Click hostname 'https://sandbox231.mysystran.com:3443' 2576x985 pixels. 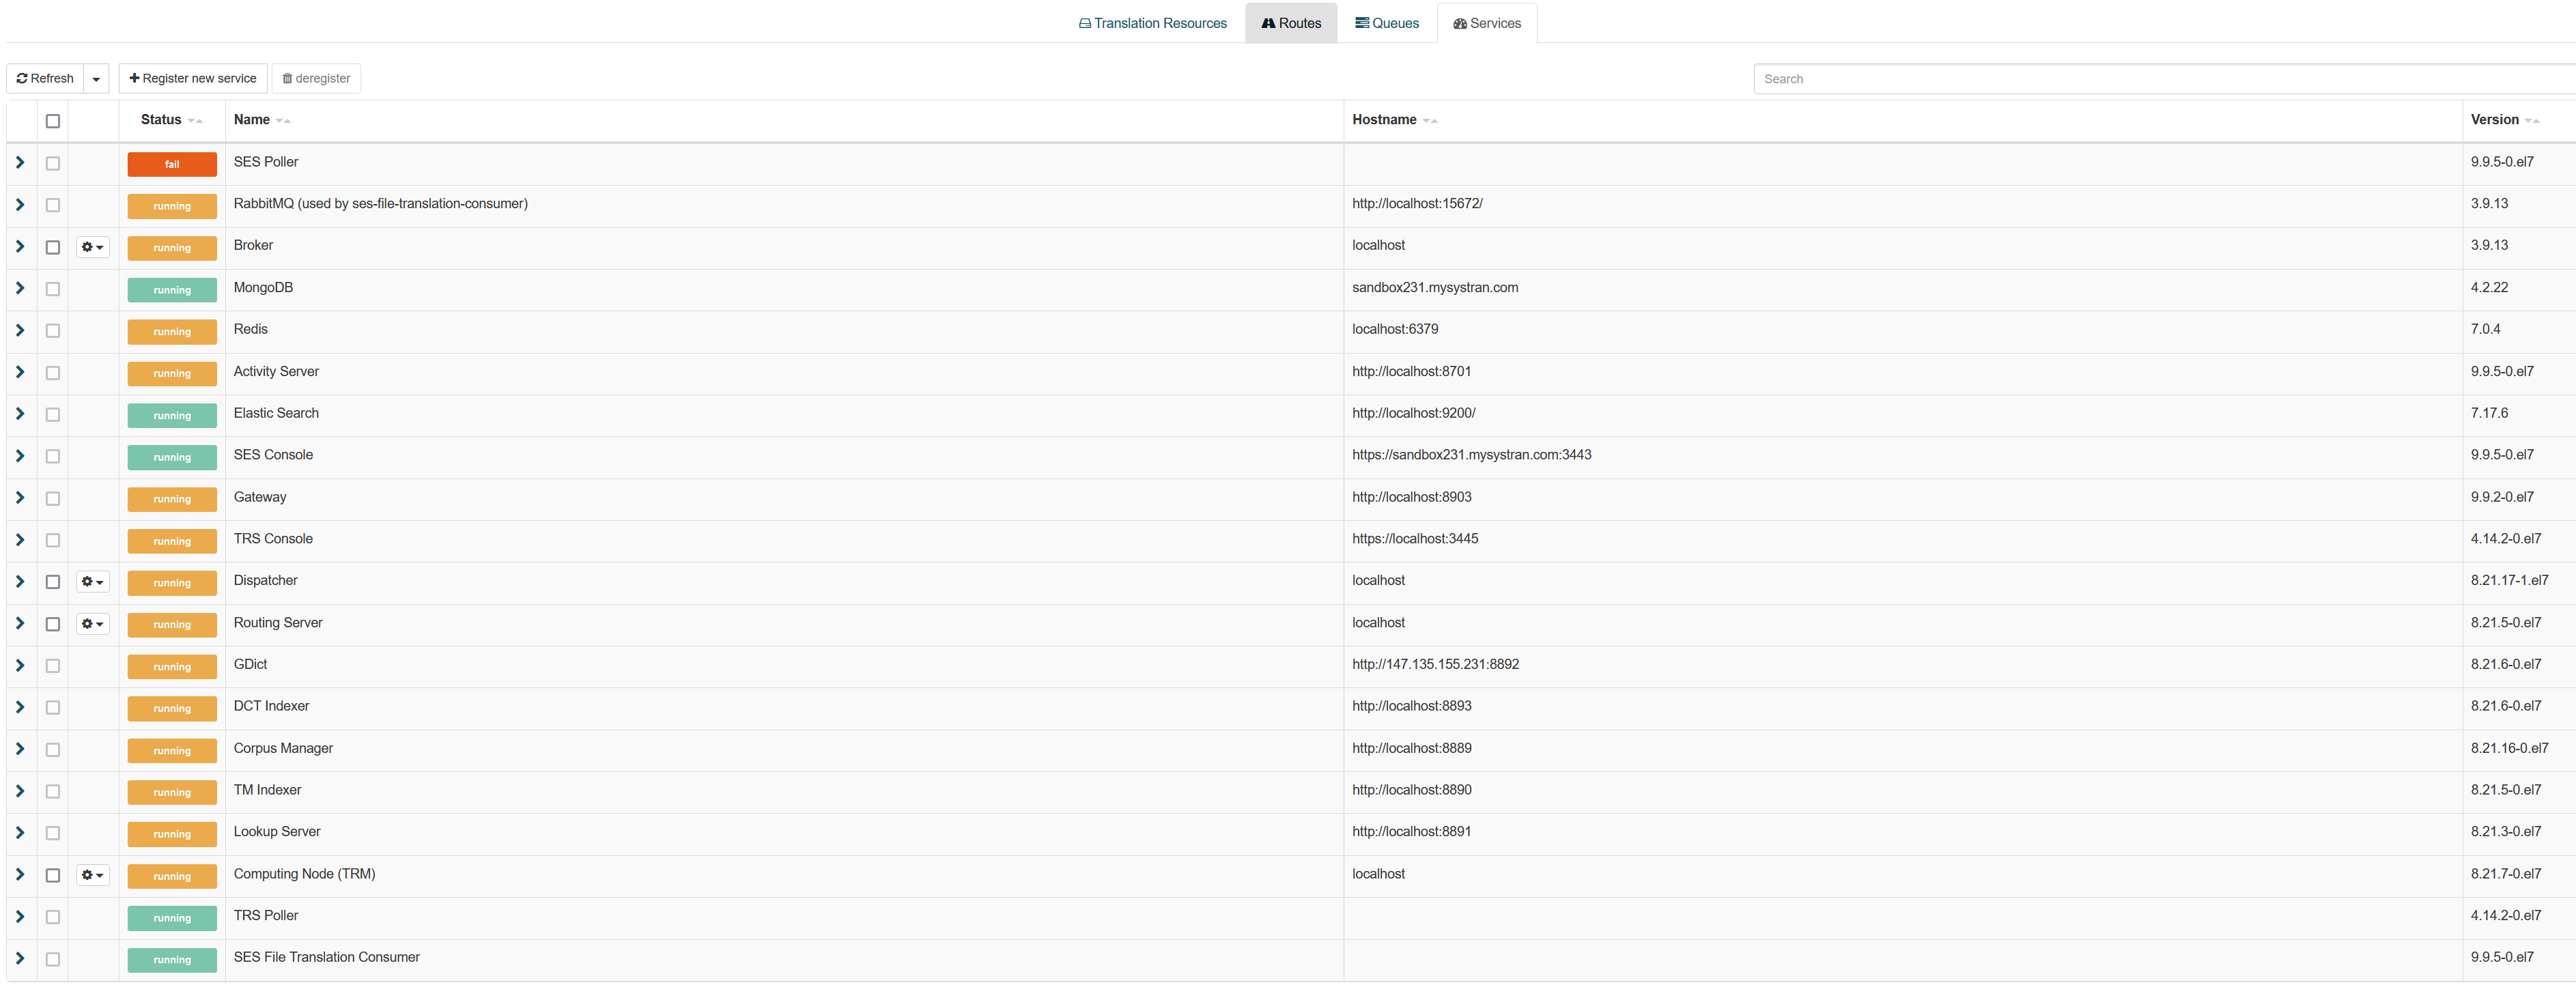(x=1471, y=455)
